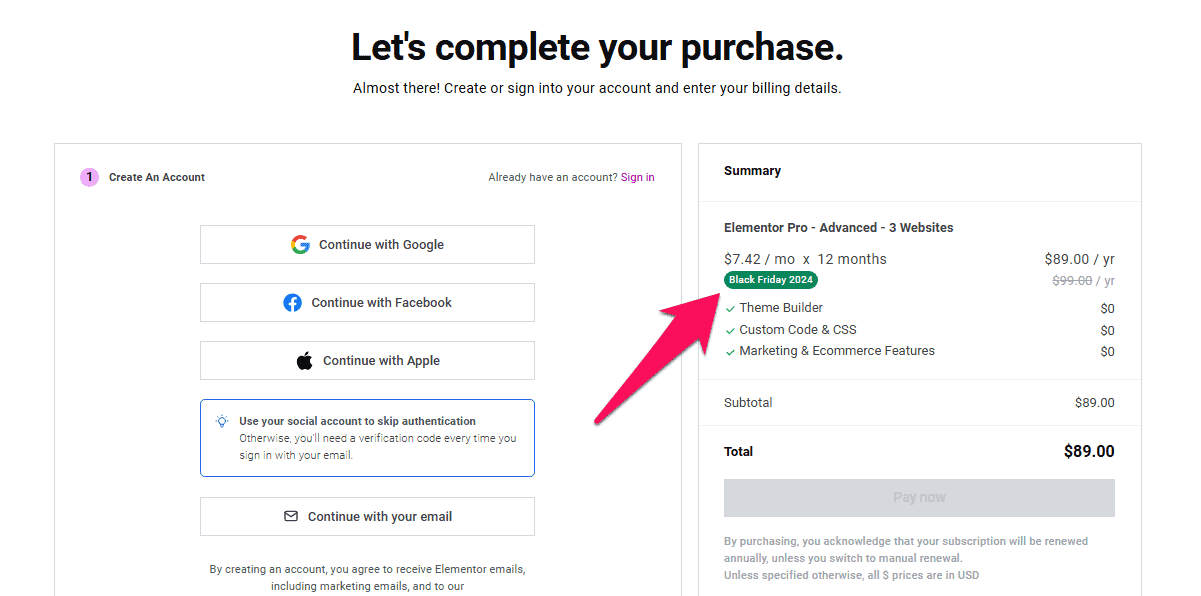This screenshot has width=1201, height=596.
Task: Click the Marketing & Ecommerce Features checkmark
Action: 730,352
